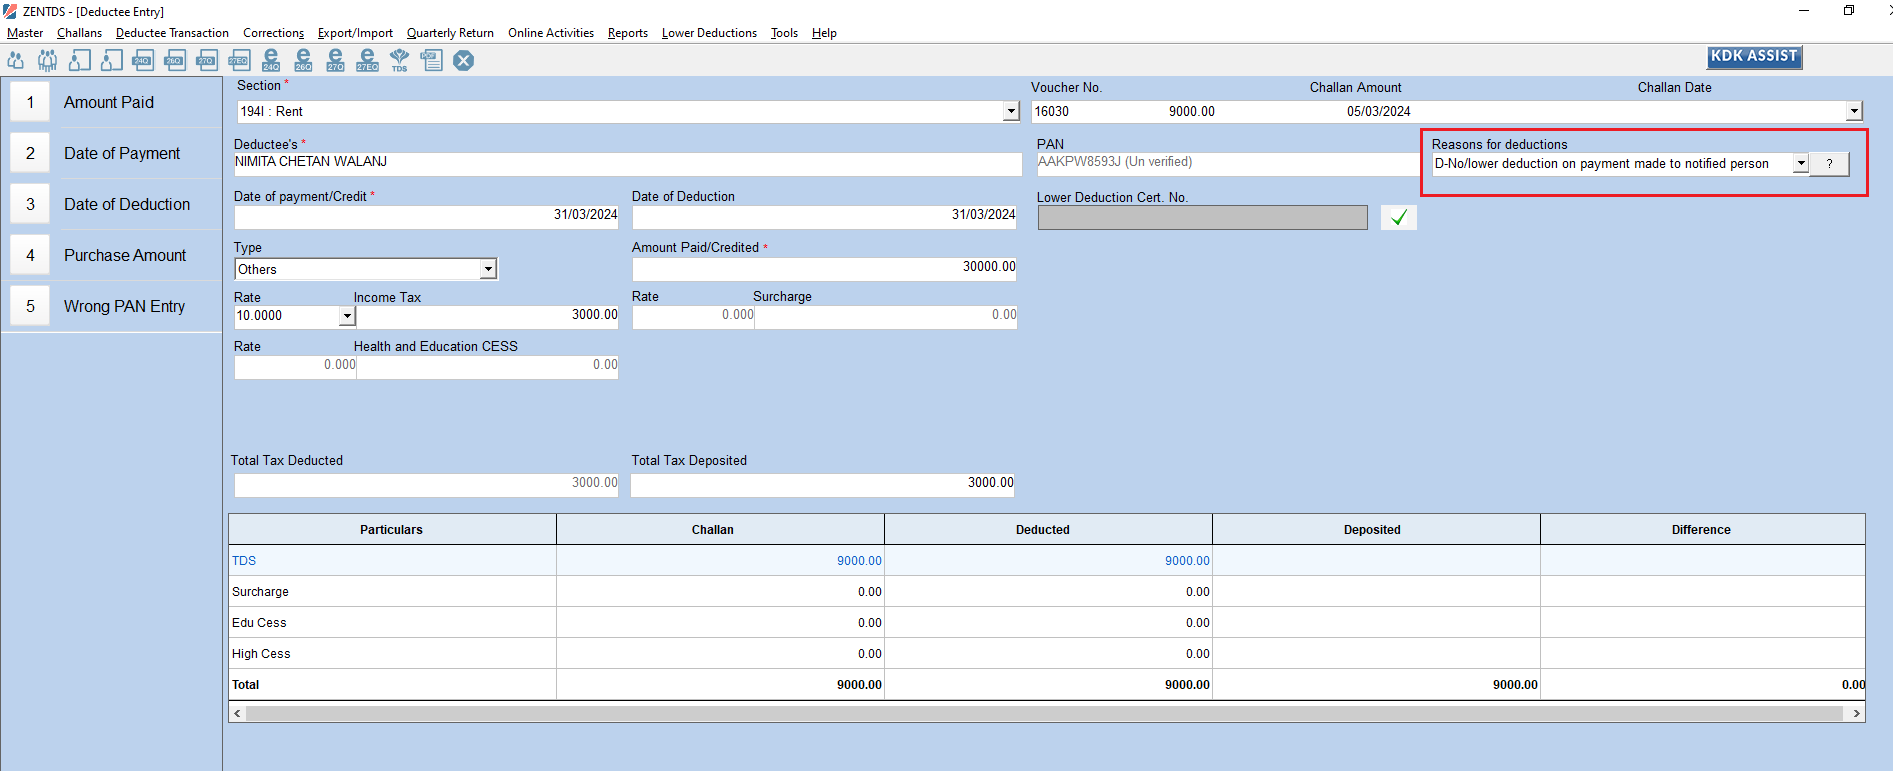Open the Deductee Transaction menu

[172, 33]
